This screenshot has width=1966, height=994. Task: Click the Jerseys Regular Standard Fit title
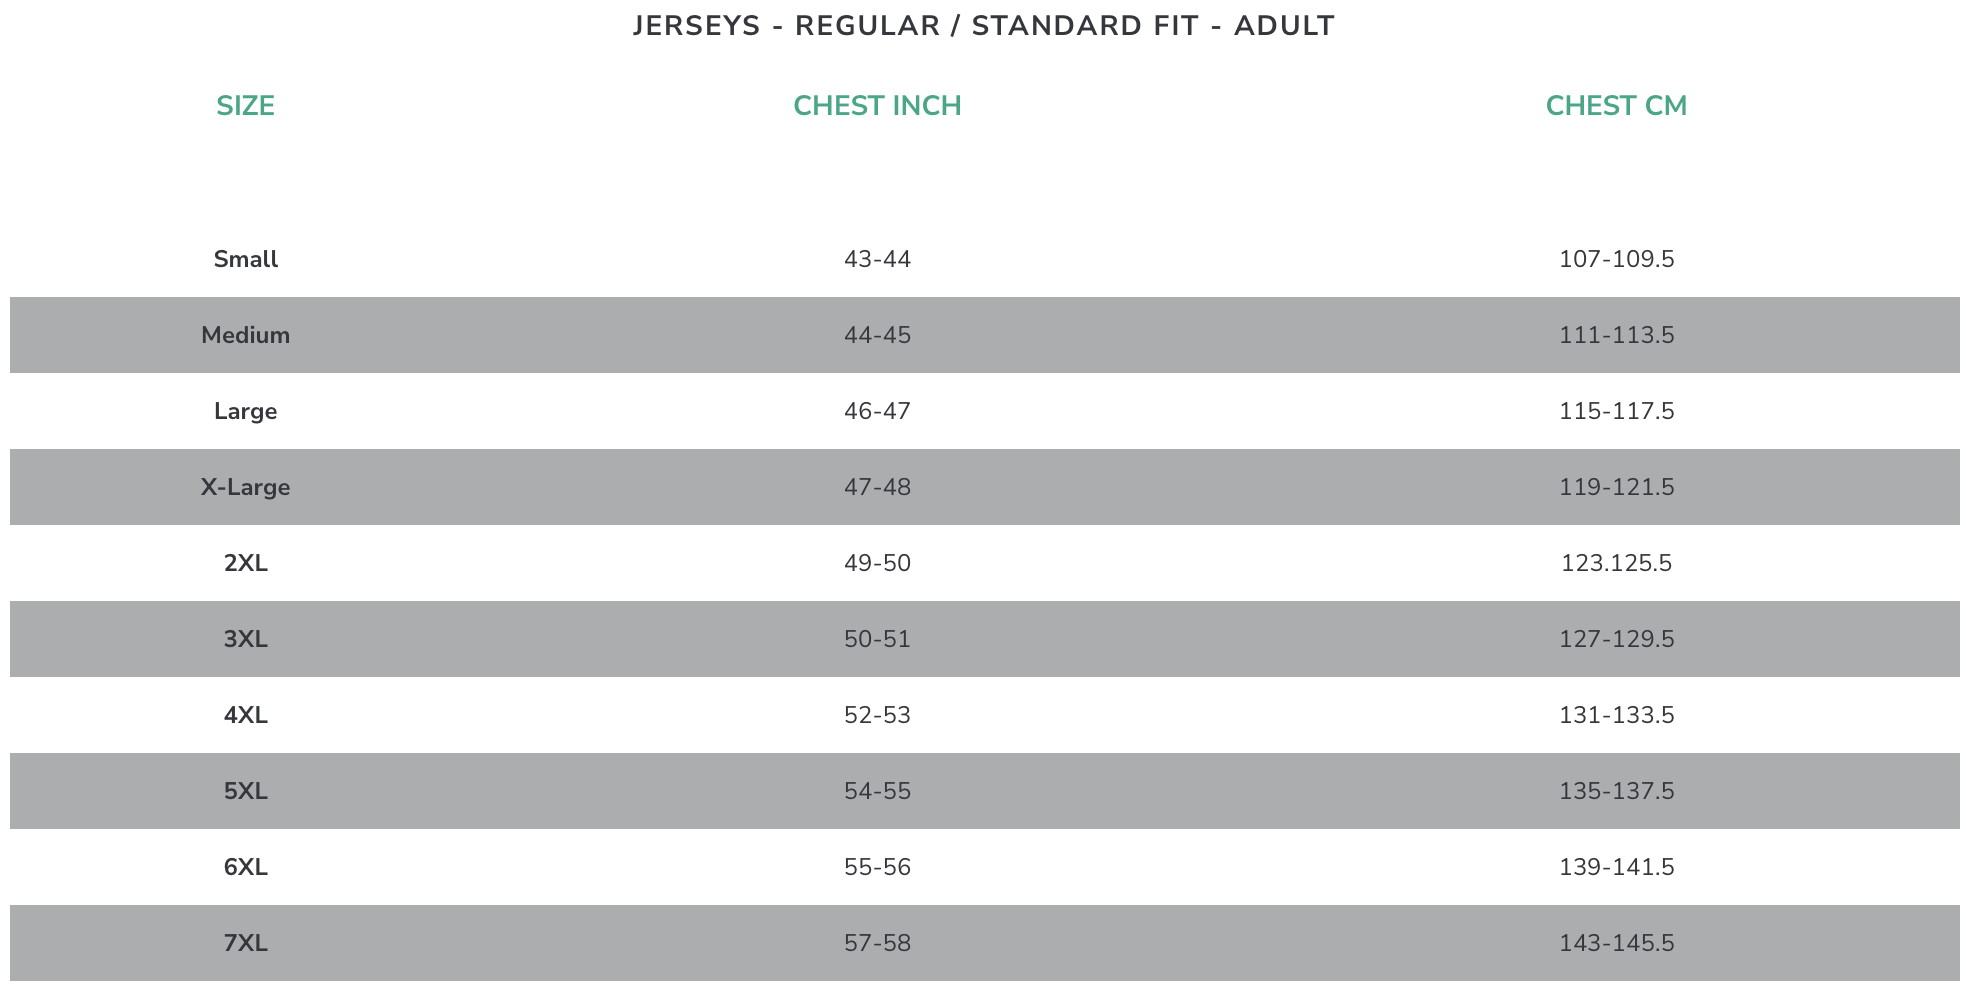983,26
